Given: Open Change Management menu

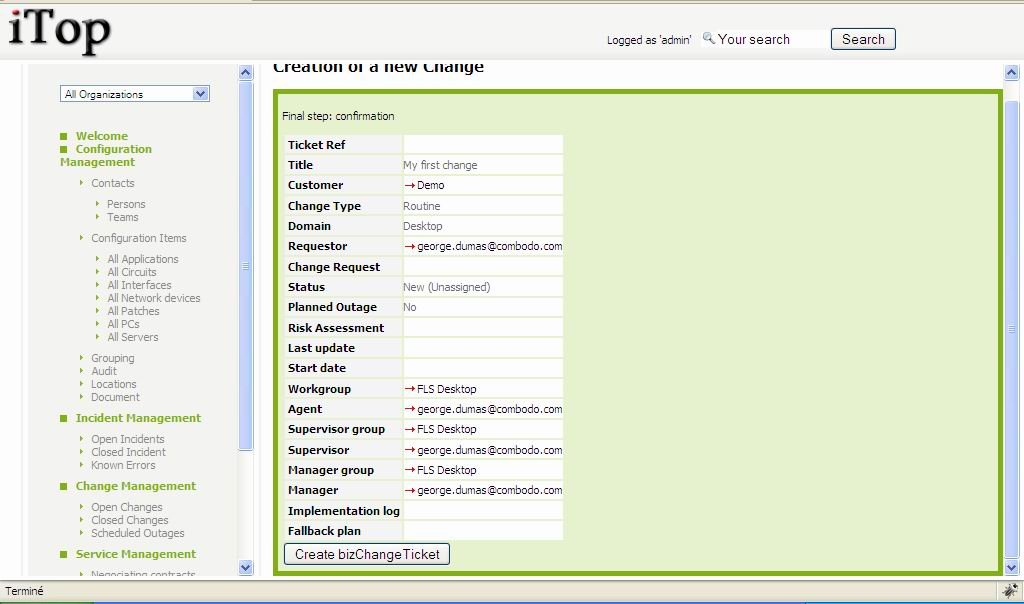Looking at the screenshot, I should [x=135, y=486].
